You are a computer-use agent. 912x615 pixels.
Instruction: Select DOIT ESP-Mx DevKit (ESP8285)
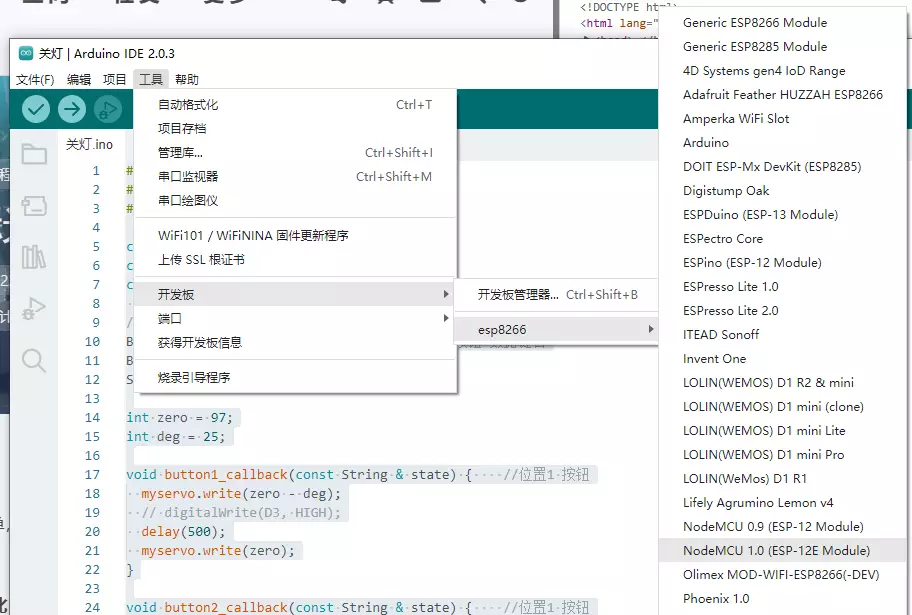click(x=785, y=167)
